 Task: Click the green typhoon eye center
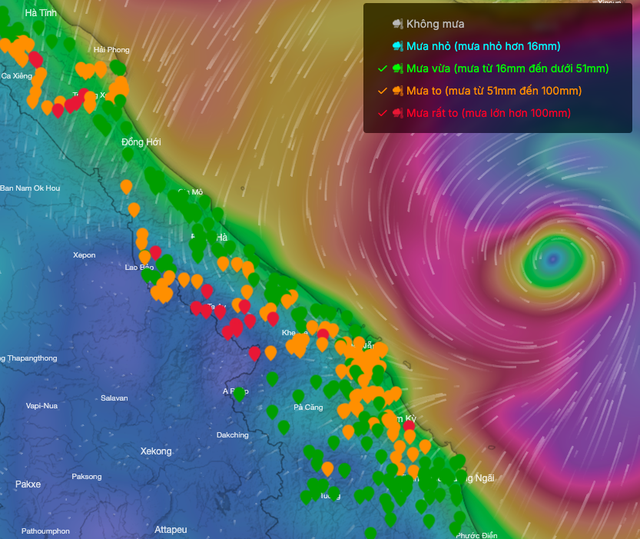(557, 260)
